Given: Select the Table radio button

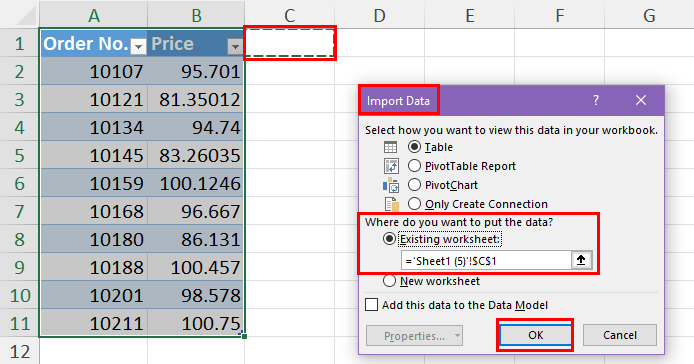Looking at the screenshot, I should (414, 147).
